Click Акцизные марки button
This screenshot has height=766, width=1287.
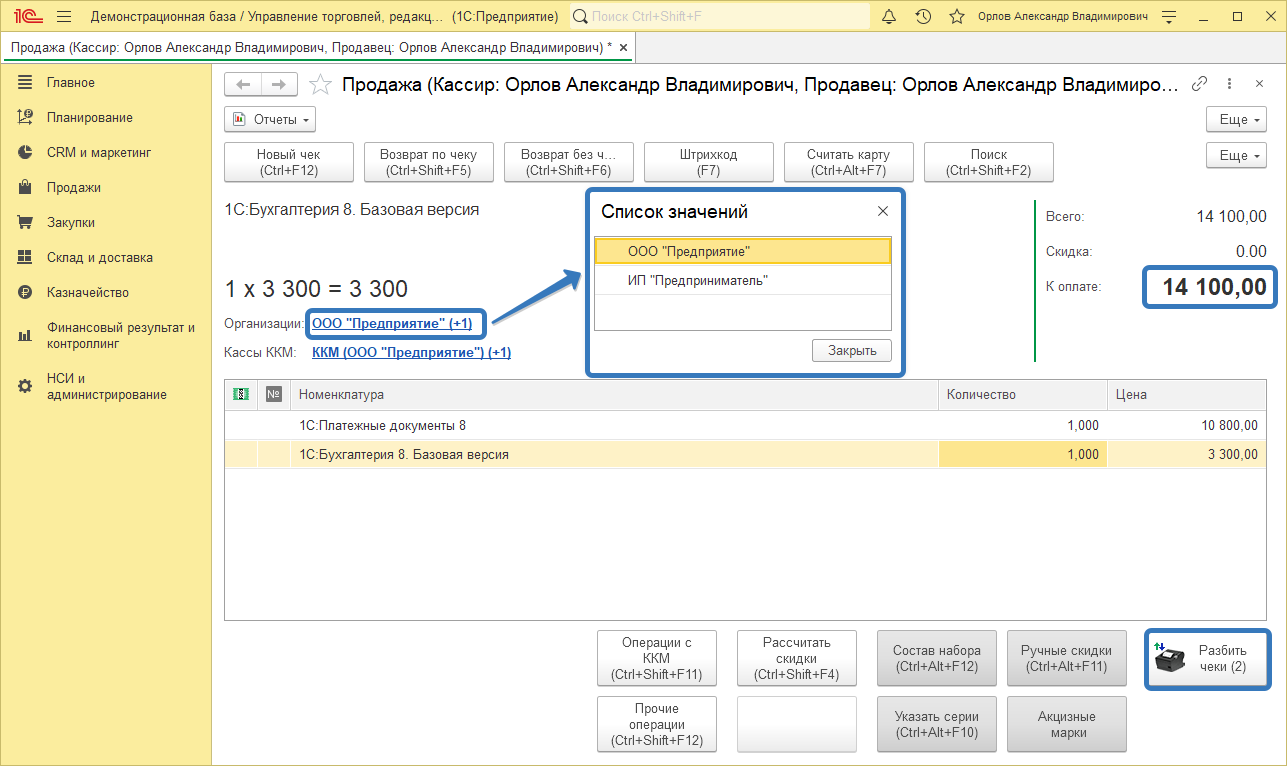(x=1067, y=724)
